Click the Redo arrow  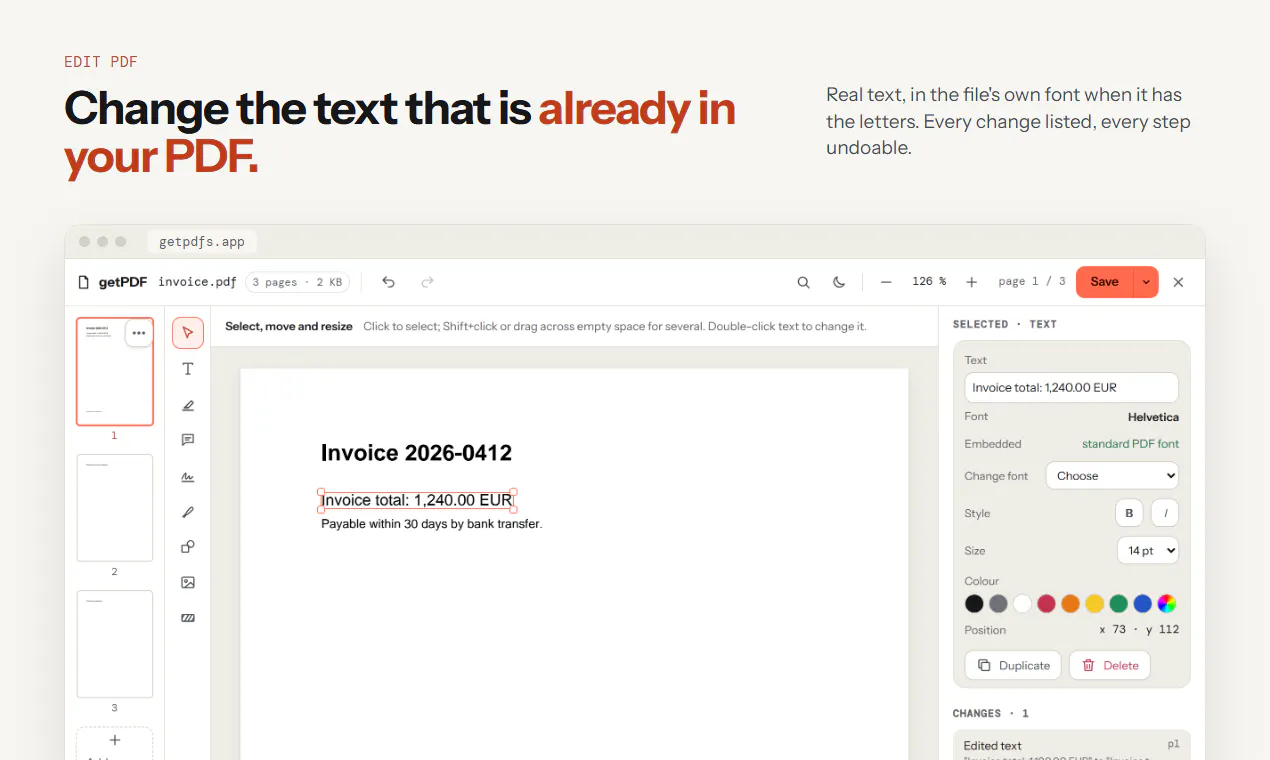click(x=427, y=282)
